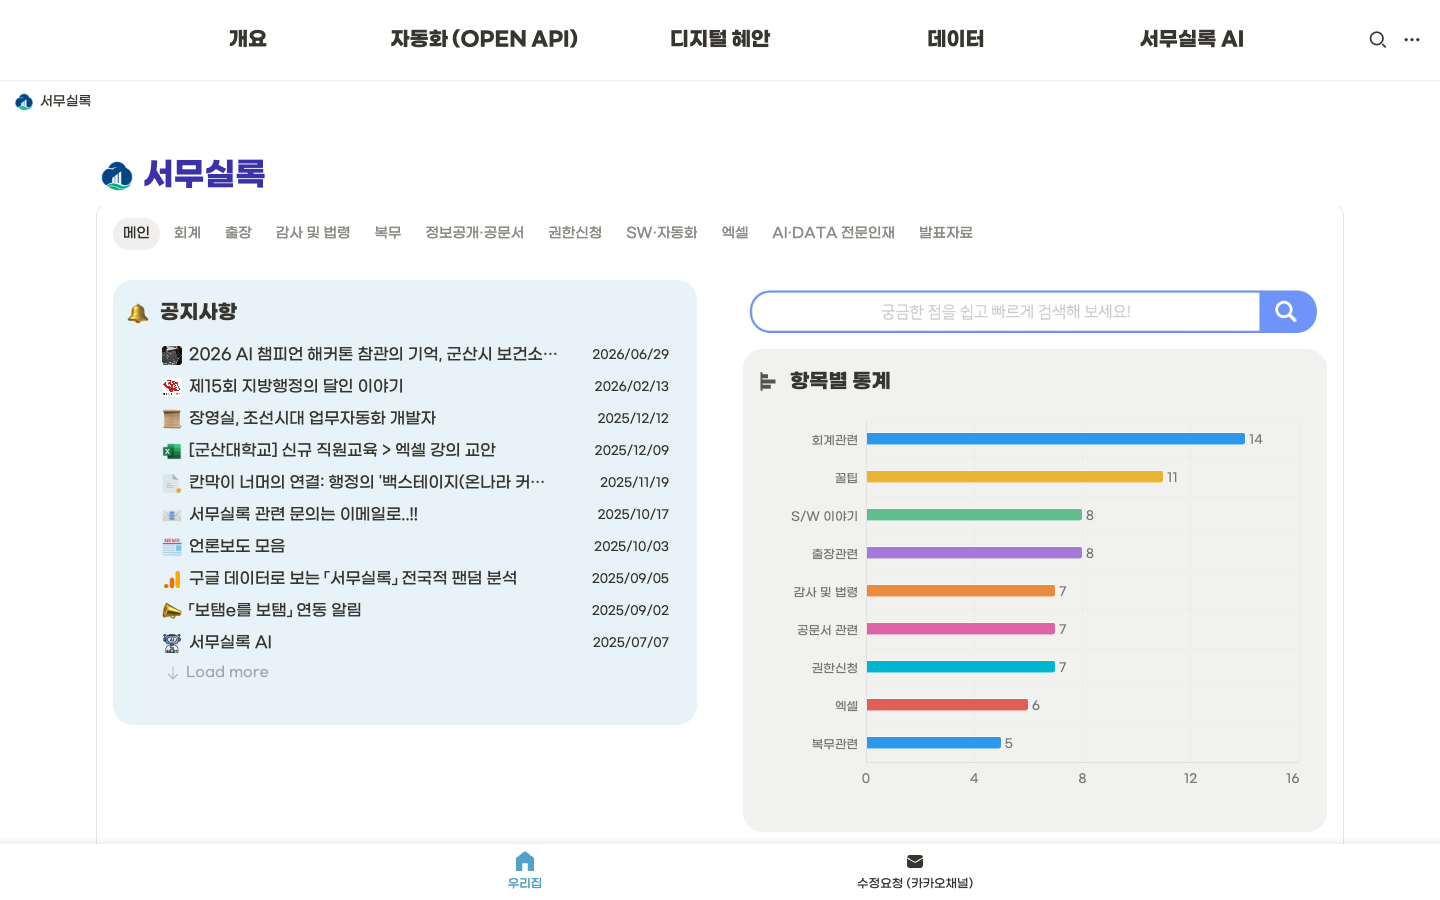Open 장영실, 조선시대 업무자동화 개발자 notice
Image resolution: width=1440 pixels, height=900 pixels.
pyautogui.click(x=312, y=418)
